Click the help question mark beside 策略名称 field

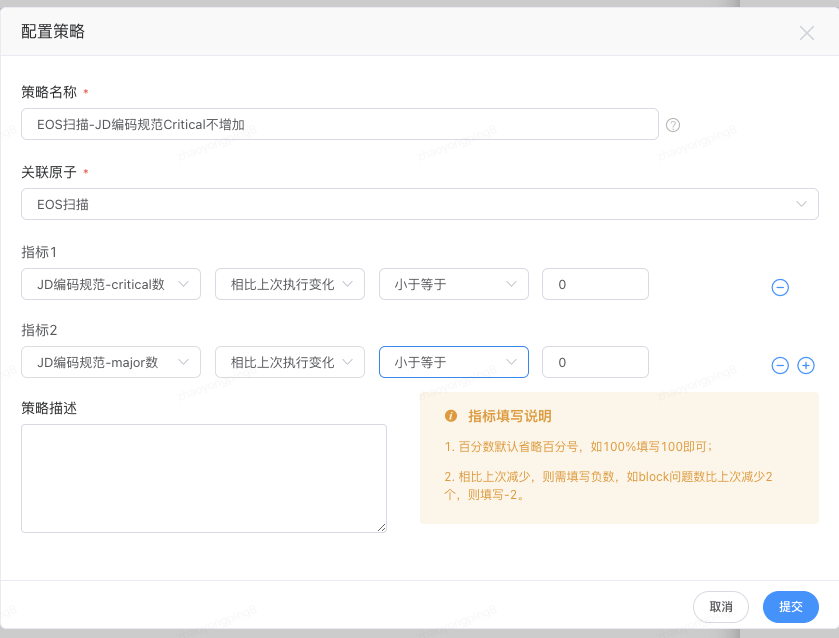(673, 125)
